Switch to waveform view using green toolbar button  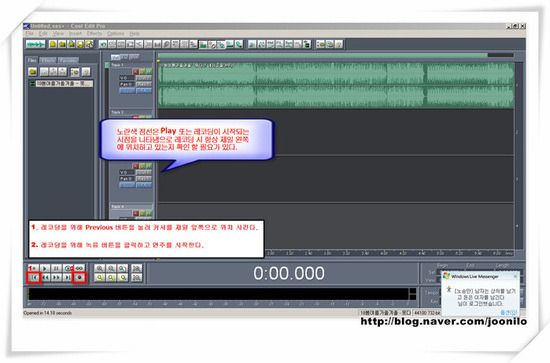click(35, 44)
